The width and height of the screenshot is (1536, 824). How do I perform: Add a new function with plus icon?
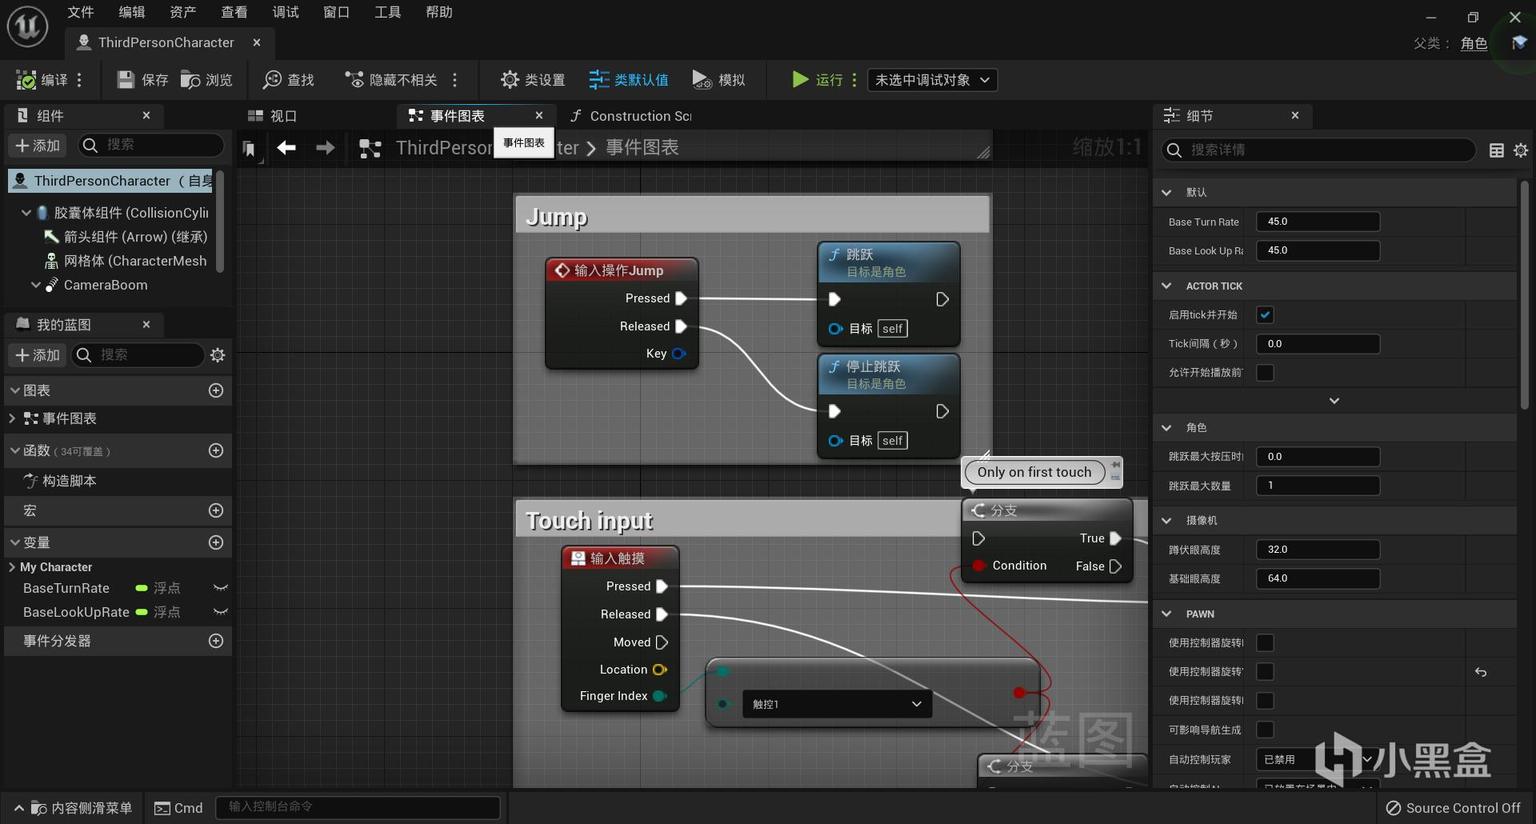pyautogui.click(x=215, y=451)
